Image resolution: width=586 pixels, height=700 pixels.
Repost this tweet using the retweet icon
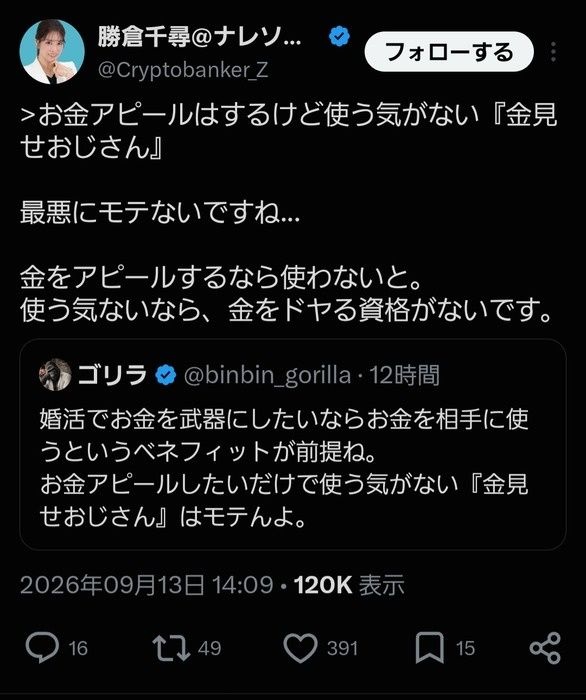[171, 648]
